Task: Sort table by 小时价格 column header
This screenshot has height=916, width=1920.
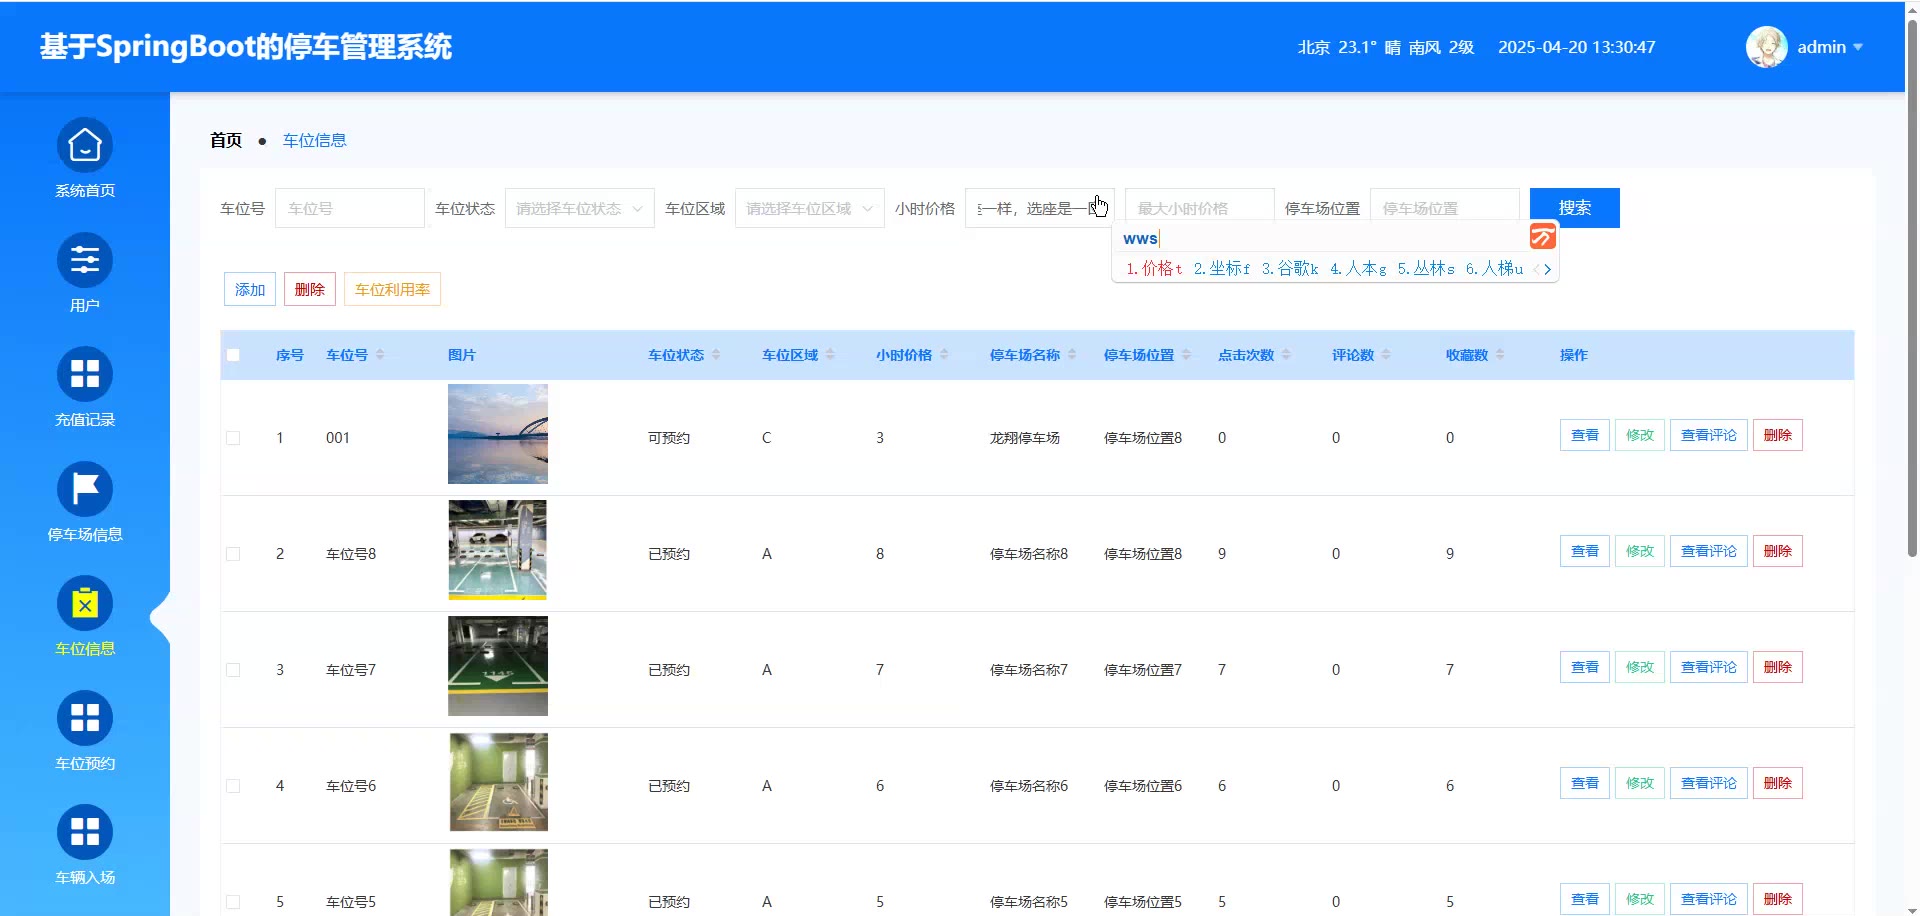Action: point(904,355)
